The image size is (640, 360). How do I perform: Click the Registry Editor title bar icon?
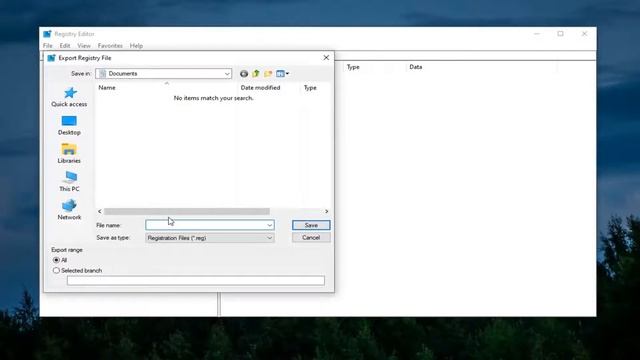47,34
